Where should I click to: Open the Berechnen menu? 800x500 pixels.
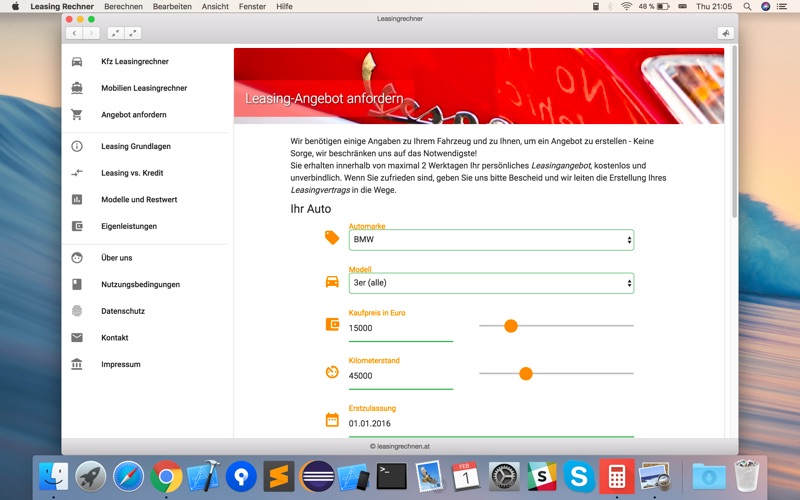[123, 6]
